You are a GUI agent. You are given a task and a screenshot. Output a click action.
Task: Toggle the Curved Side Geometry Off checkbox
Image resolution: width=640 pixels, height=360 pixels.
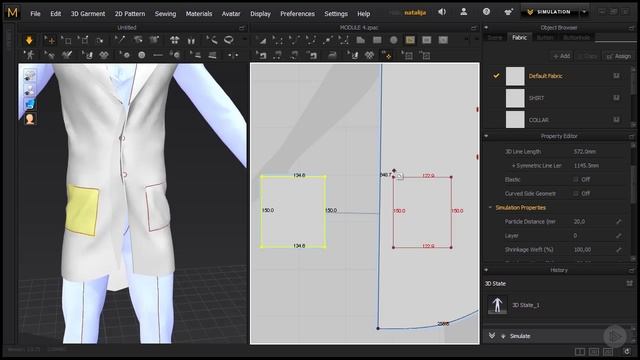click(x=576, y=193)
